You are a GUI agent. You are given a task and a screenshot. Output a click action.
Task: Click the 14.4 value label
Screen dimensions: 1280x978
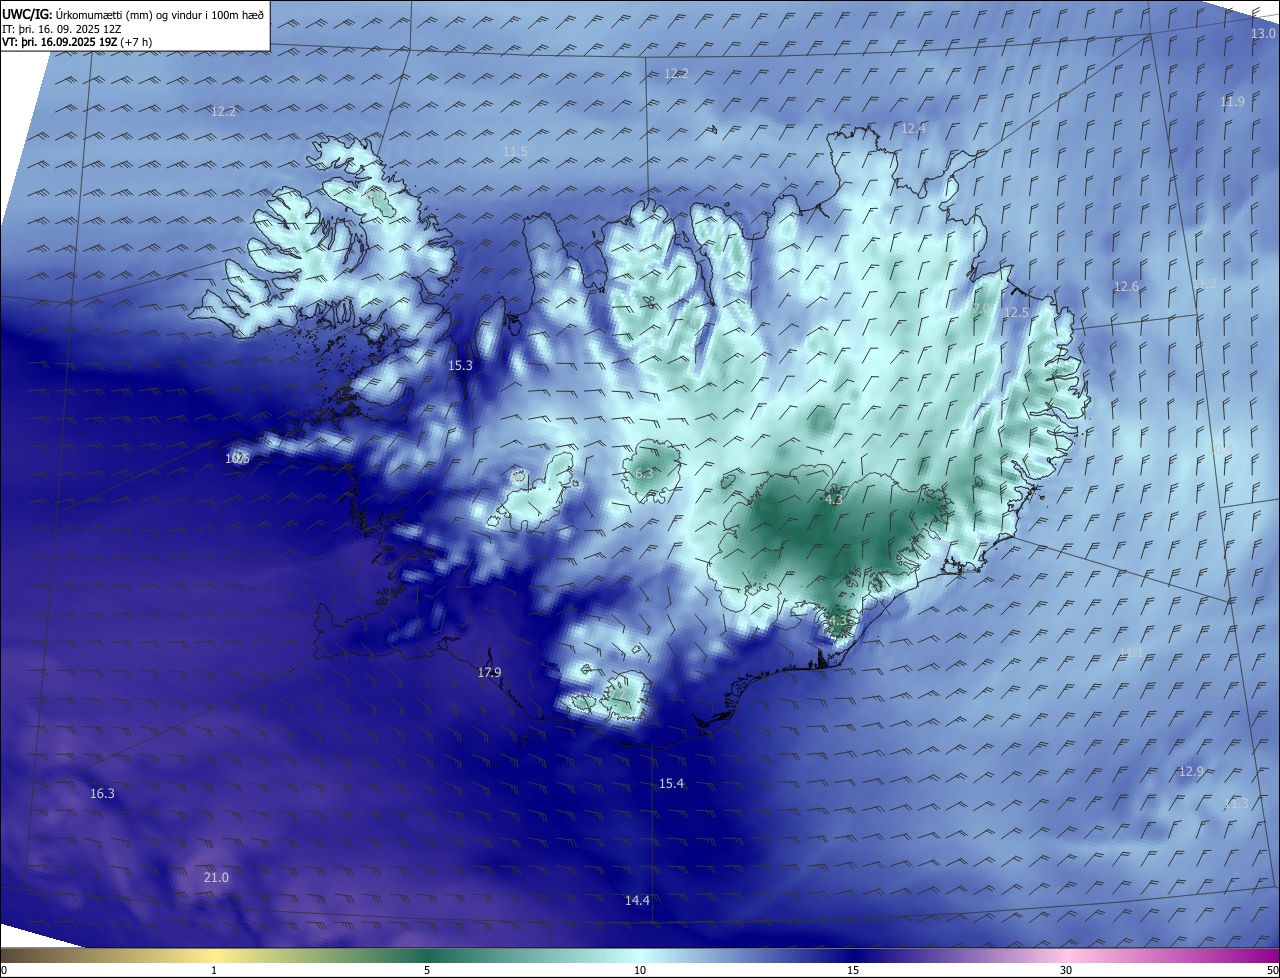tap(637, 900)
